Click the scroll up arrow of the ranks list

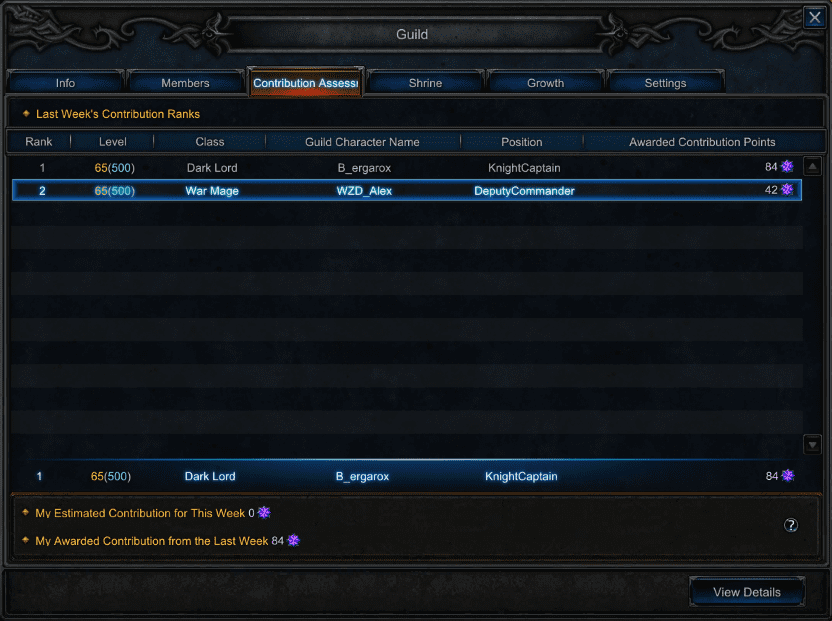[812, 167]
